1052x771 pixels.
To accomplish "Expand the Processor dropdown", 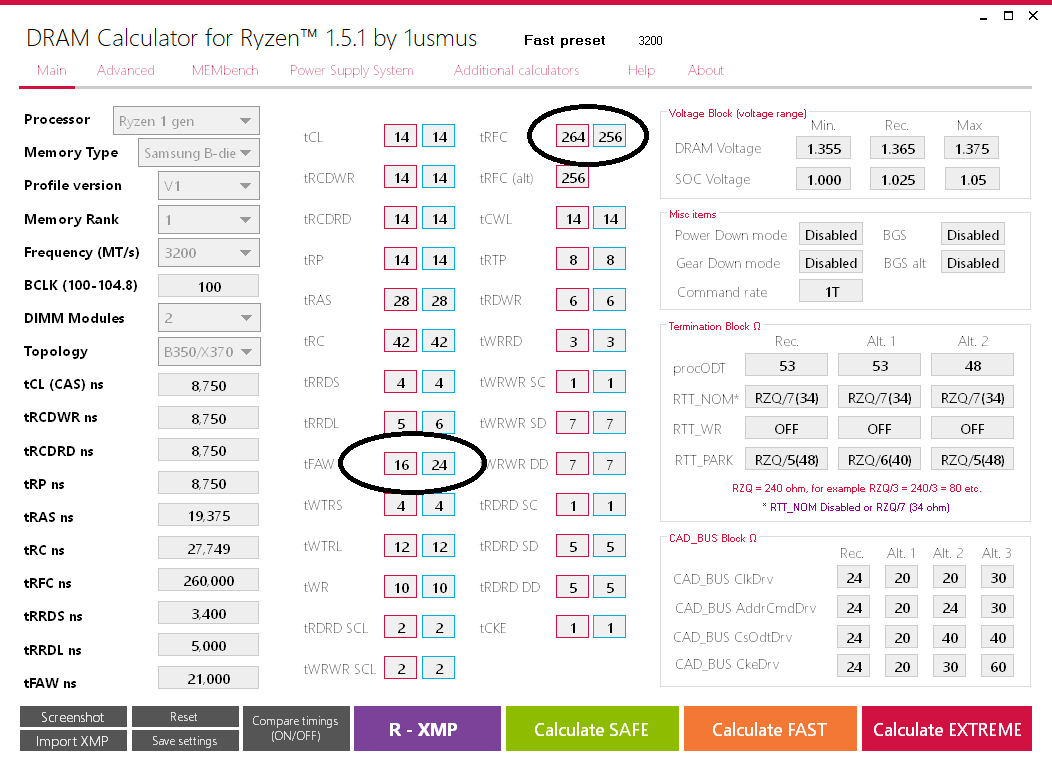I will [x=187, y=121].
